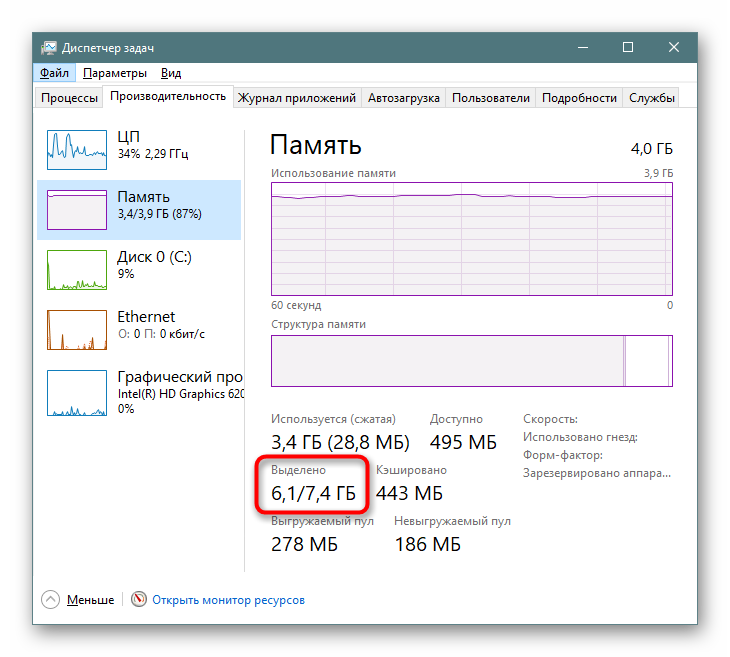Click the Структура памяти composition bar

pos(472,361)
